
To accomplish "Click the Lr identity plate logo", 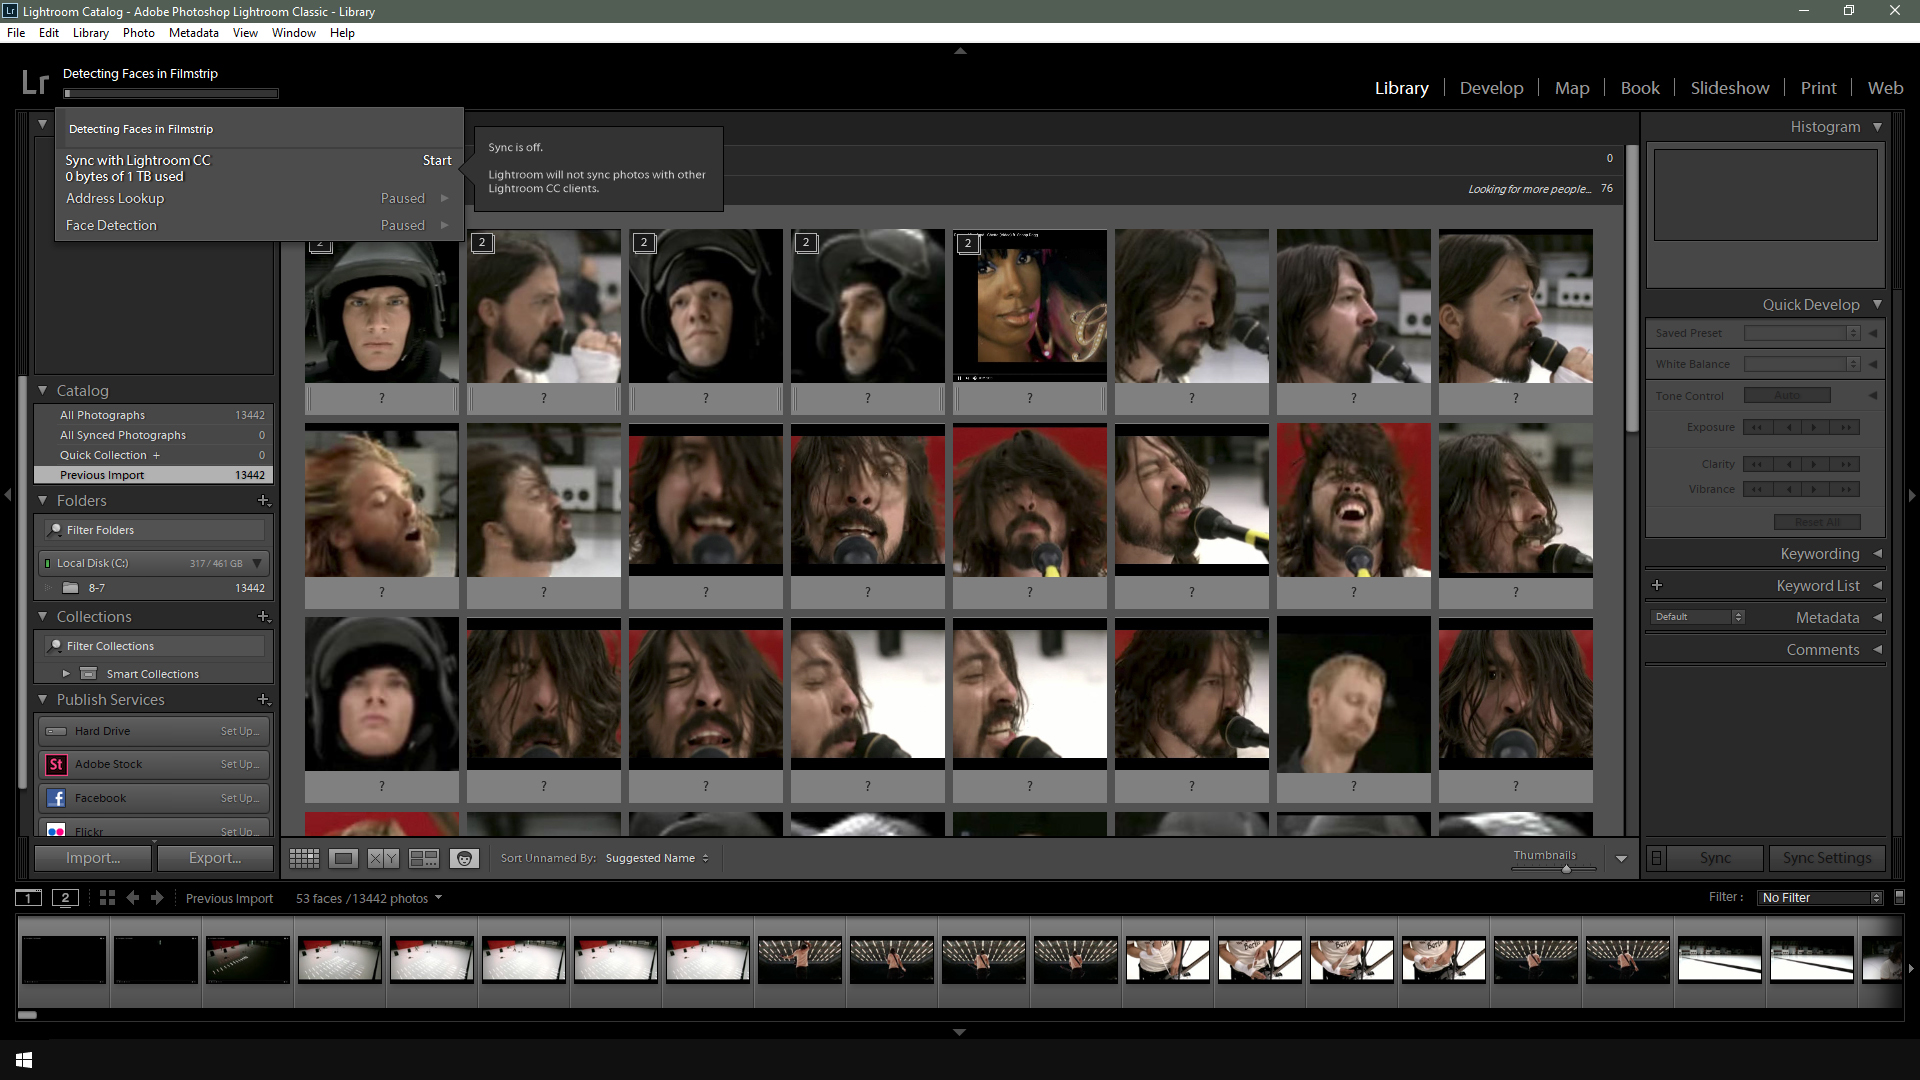I will tap(35, 82).
